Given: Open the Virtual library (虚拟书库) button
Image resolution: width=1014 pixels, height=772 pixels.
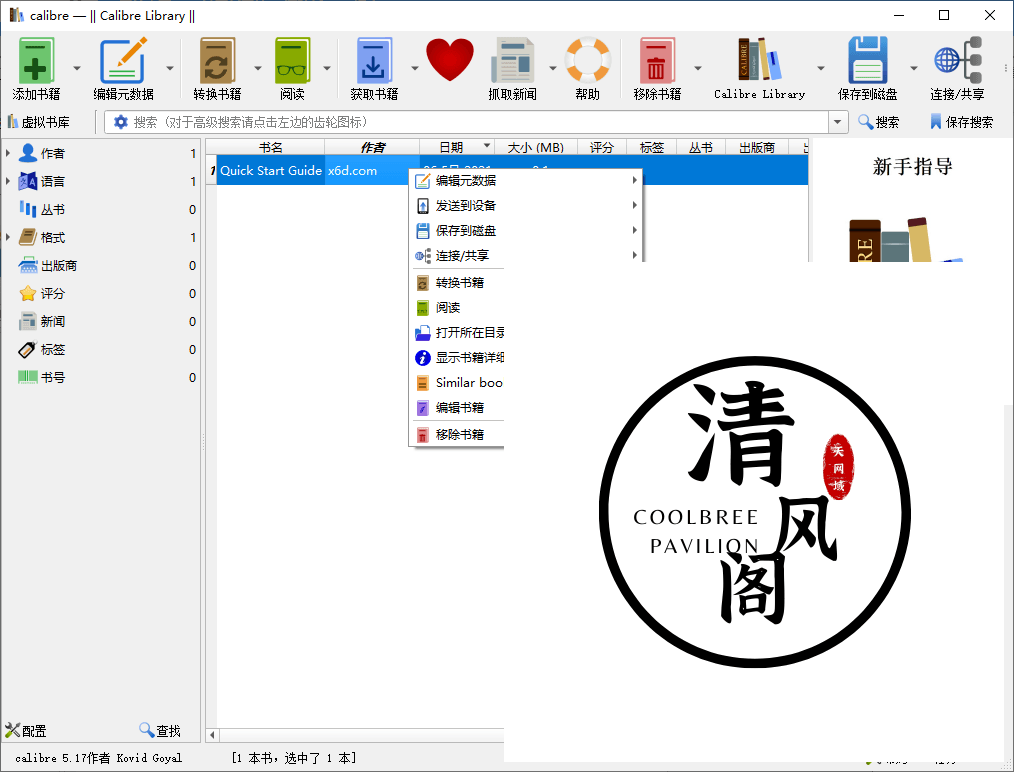Looking at the screenshot, I should coord(38,122).
